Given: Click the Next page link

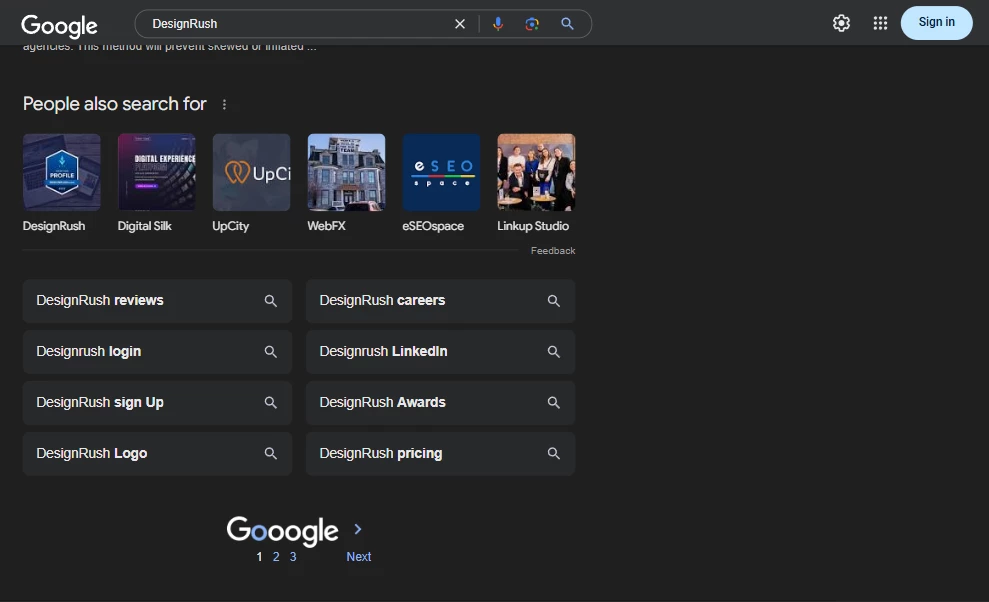Looking at the screenshot, I should 358,557.
